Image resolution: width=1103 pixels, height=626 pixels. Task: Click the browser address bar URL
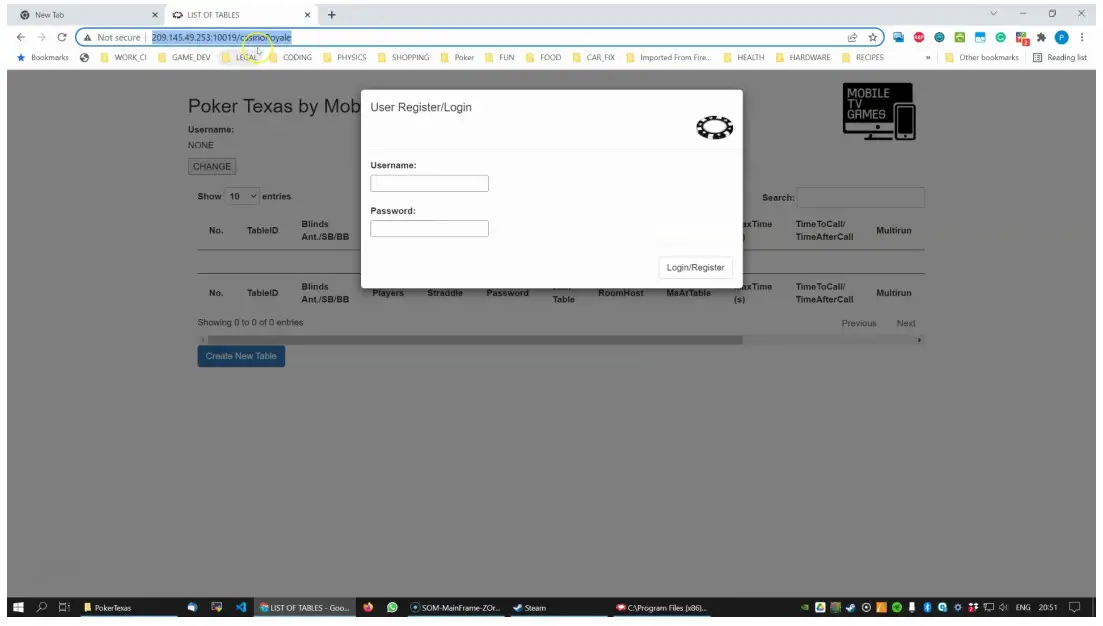tap(221, 37)
